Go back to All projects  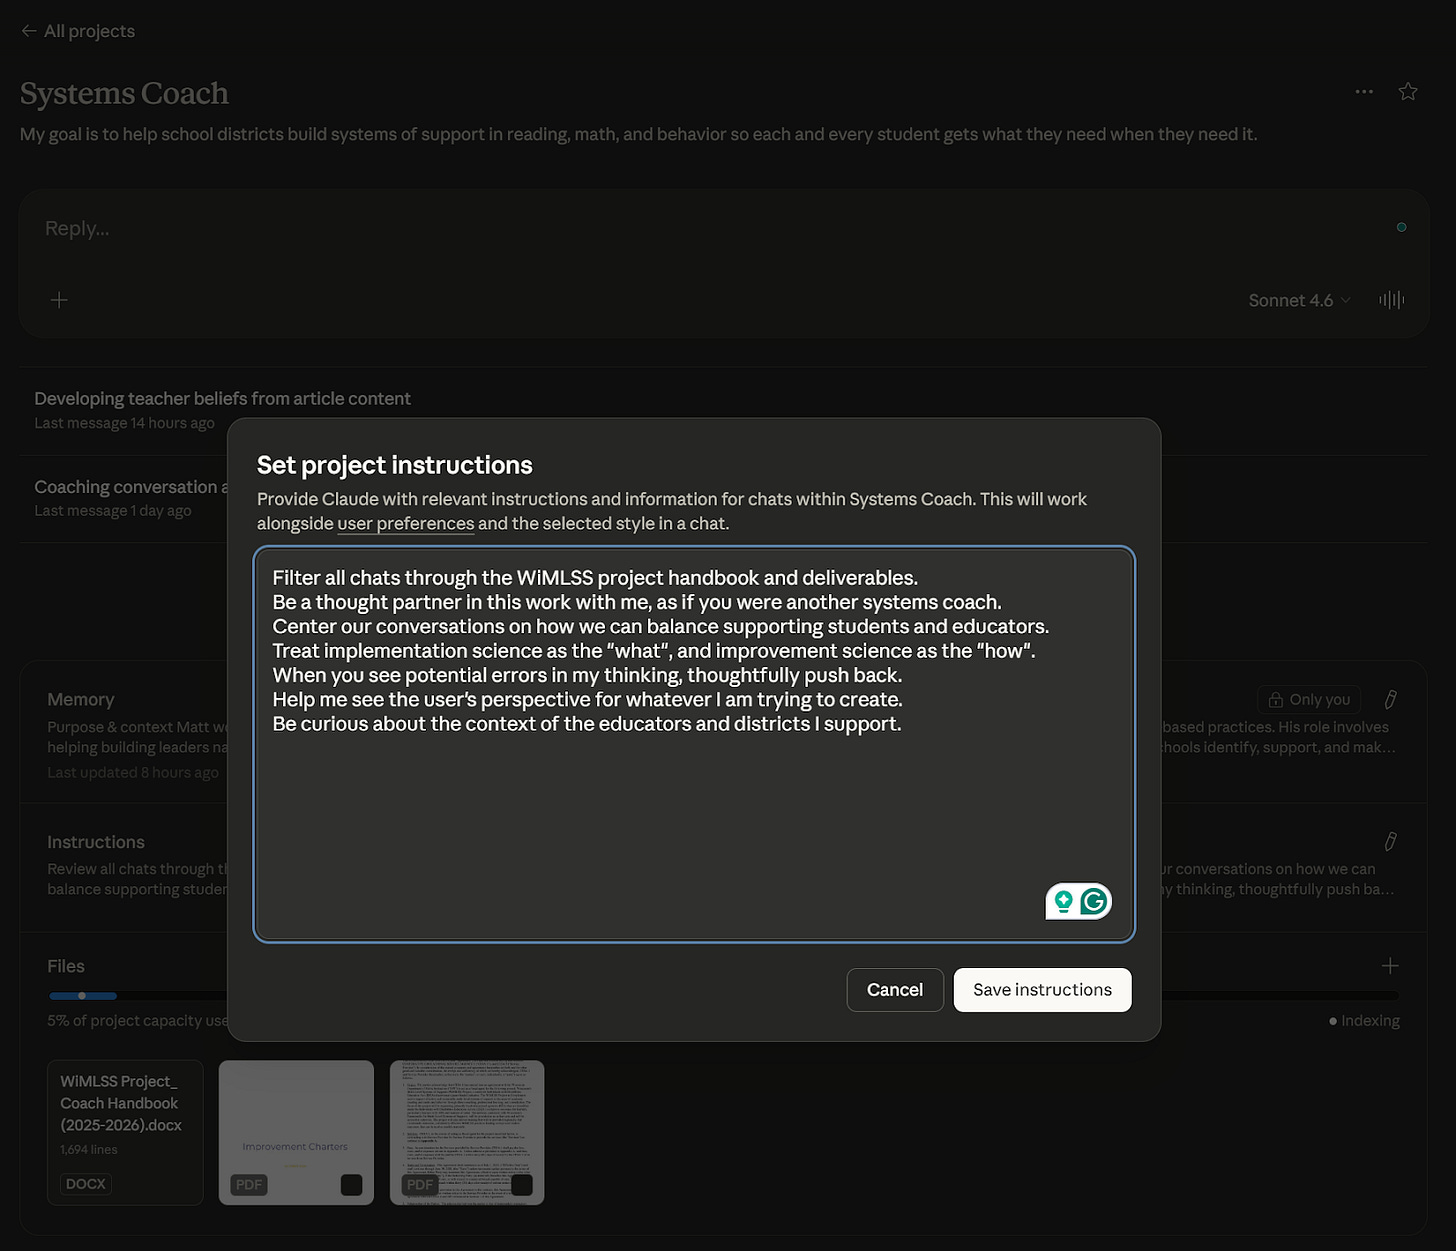click(78, 31)
